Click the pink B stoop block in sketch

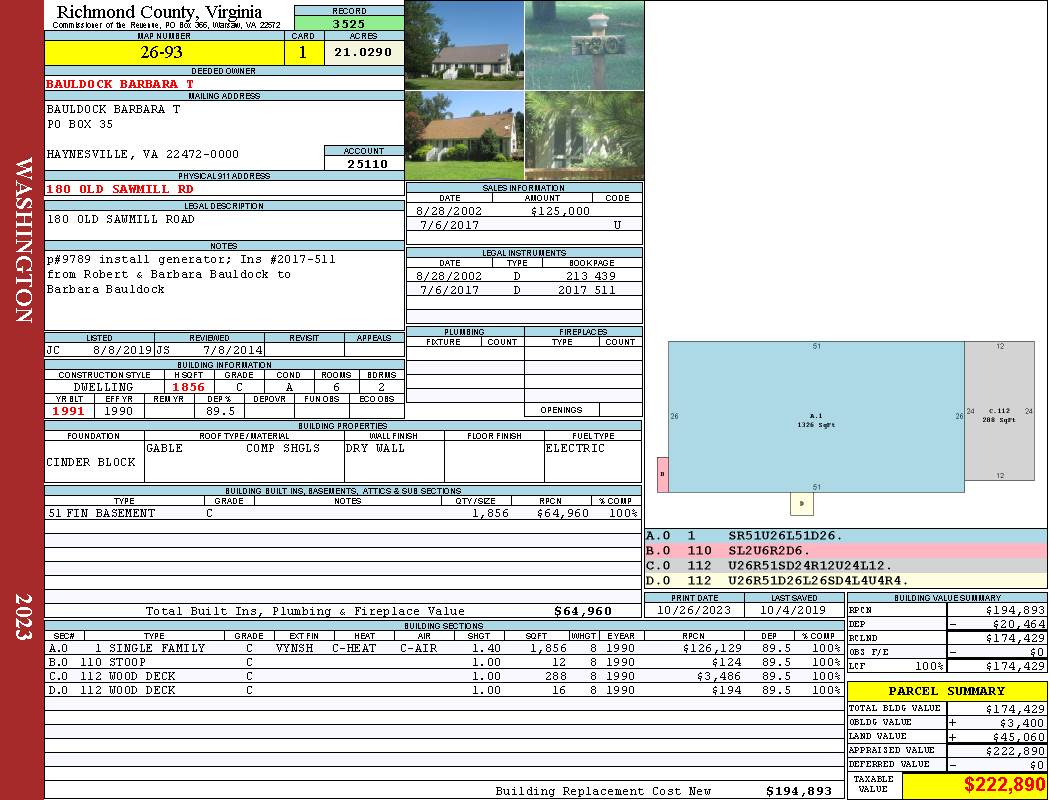tap(662, 475)
